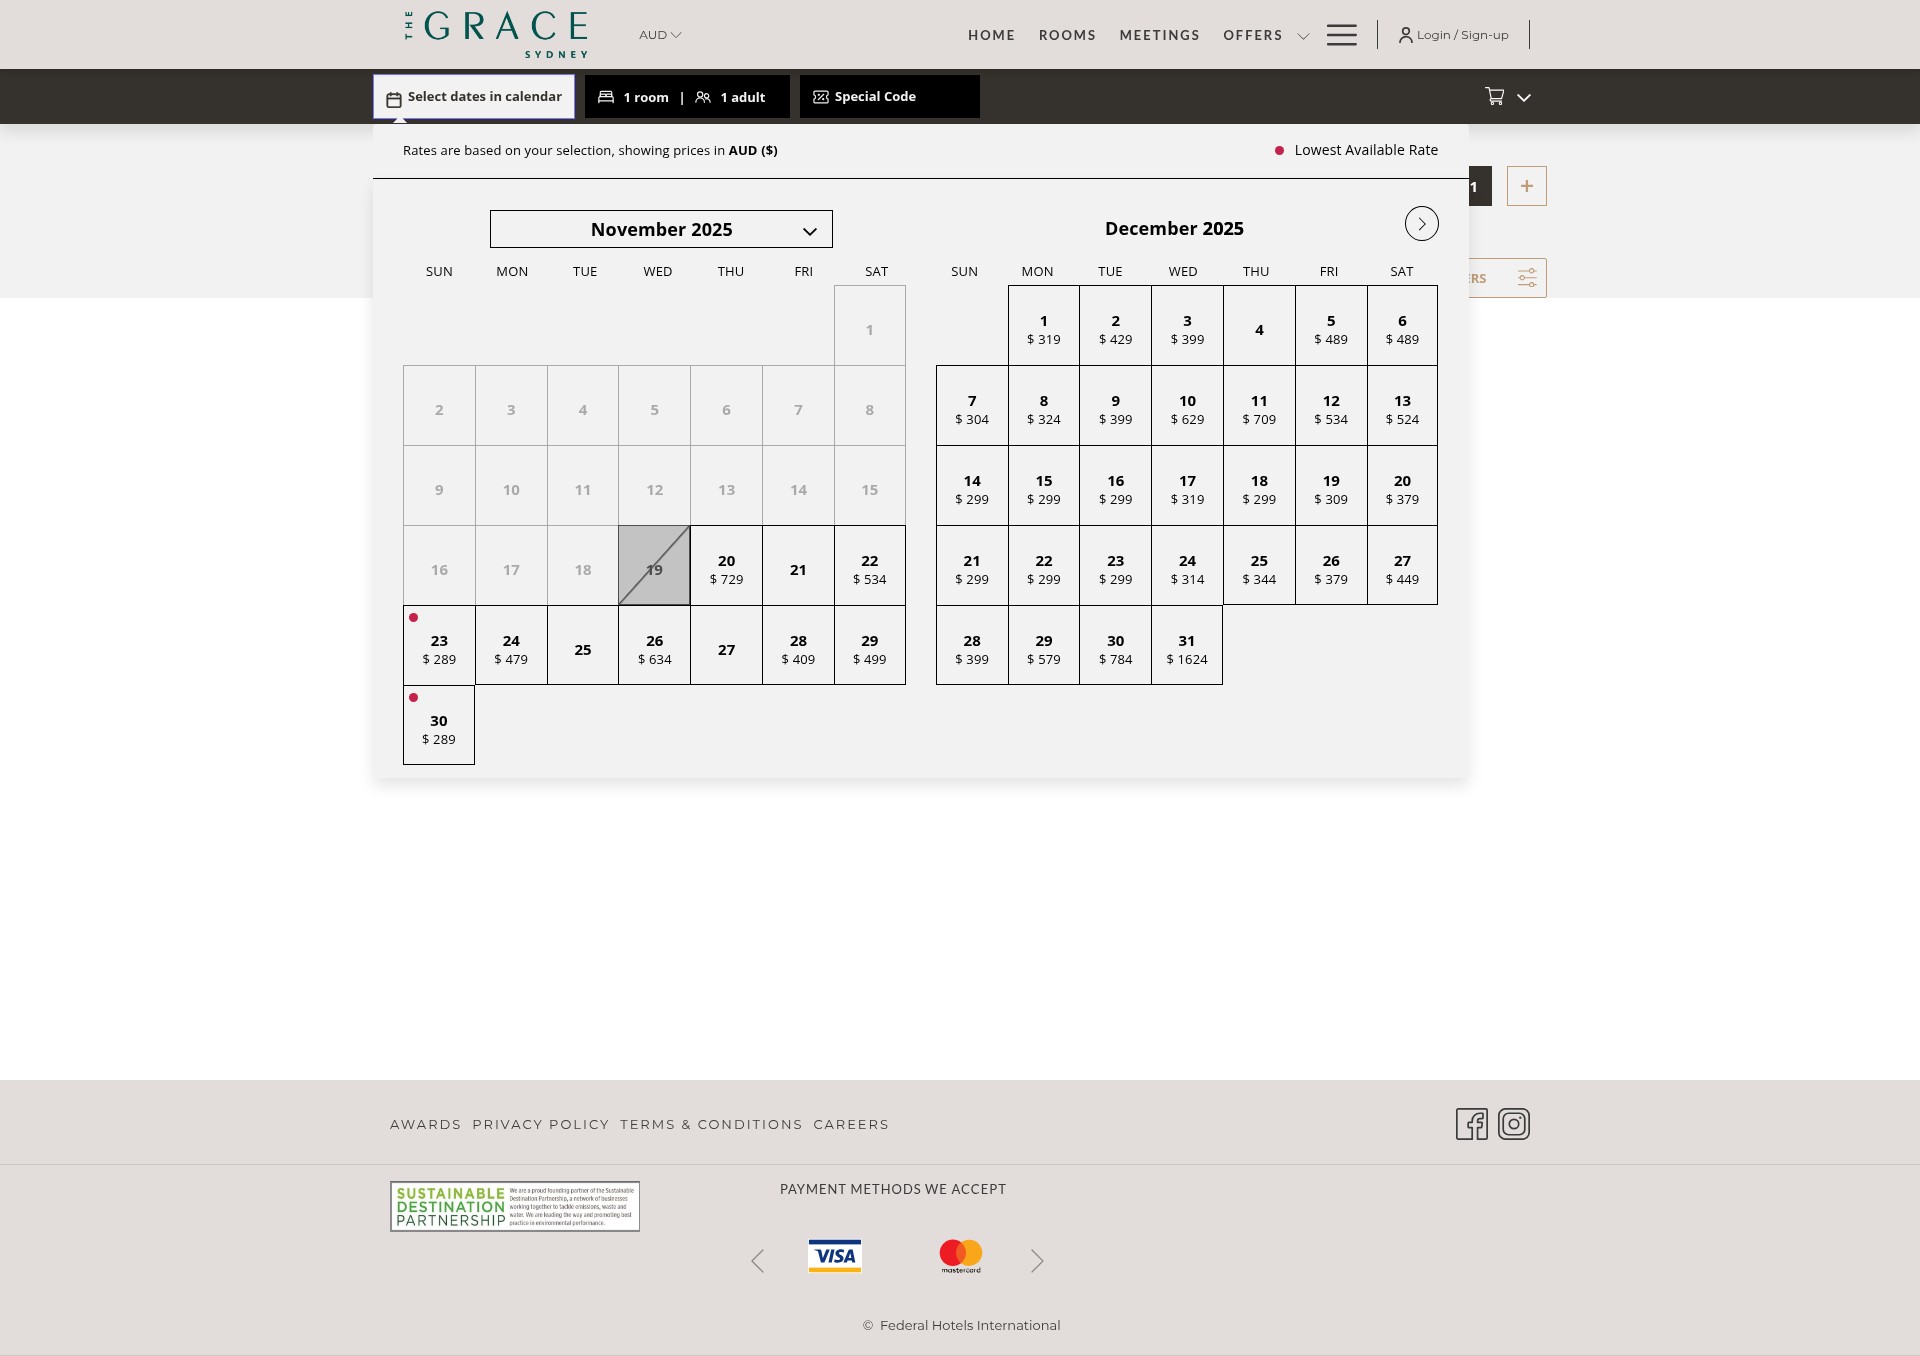The width and height of the screenshot is (1920, 1356).
Task: Go to next month with the arrow
Action: (1421, 224)
